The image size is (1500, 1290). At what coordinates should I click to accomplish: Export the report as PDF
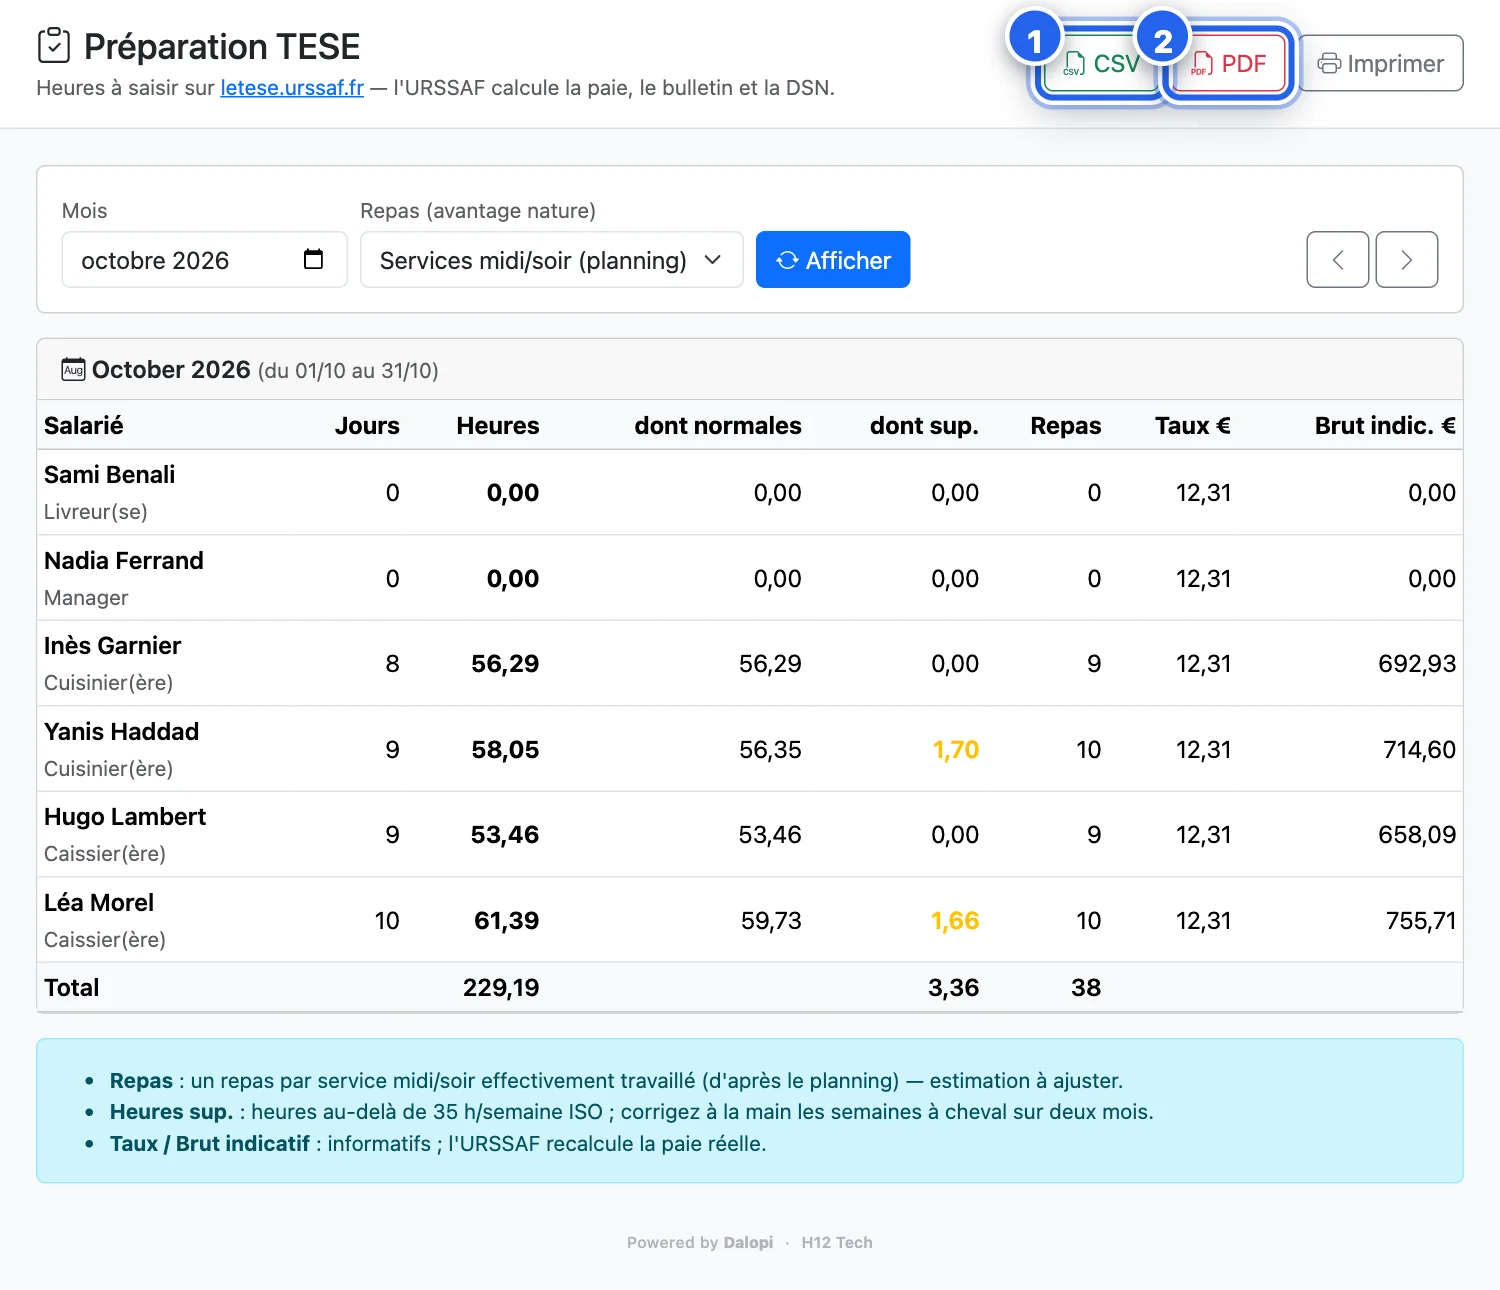click(1229, 64)
